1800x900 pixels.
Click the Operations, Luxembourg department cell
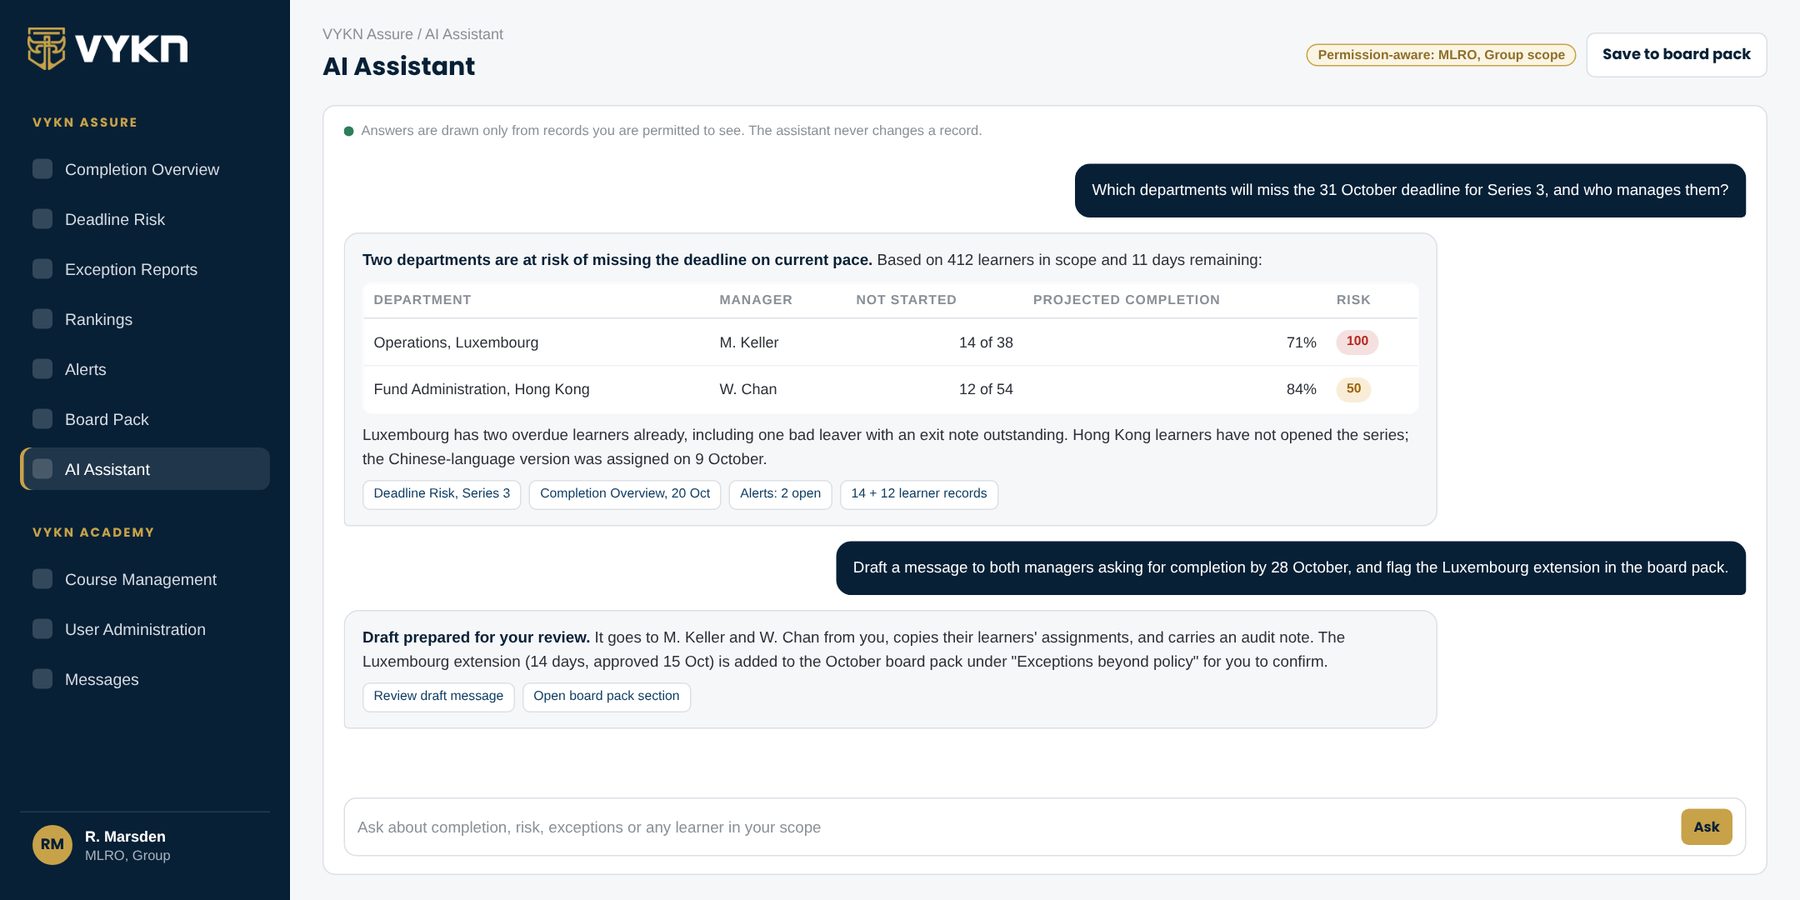click(456, 342)
